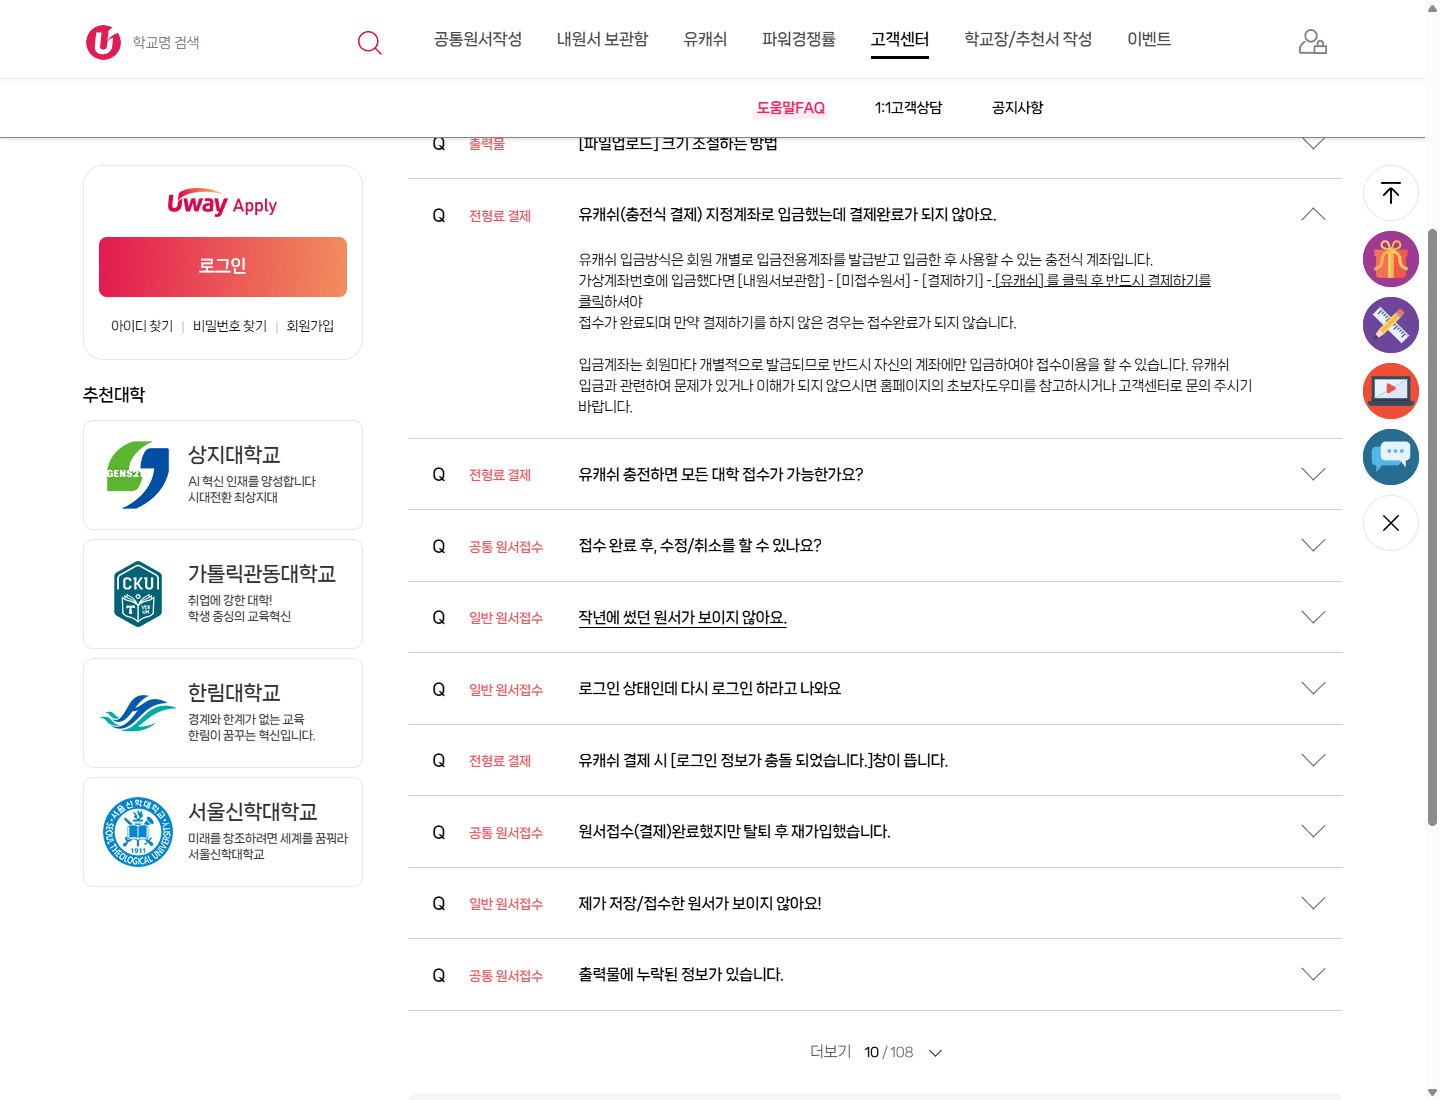Click the 작년에 썼던 원서가 보이지 않아요 link

(x=682, y=618)
